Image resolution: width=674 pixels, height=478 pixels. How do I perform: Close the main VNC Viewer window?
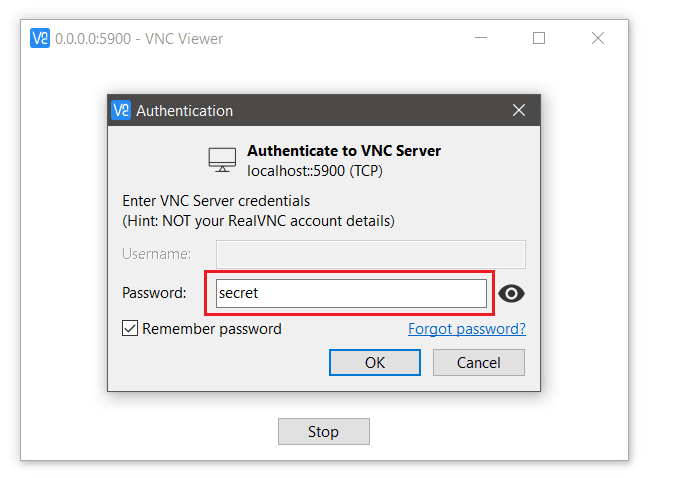598,39
